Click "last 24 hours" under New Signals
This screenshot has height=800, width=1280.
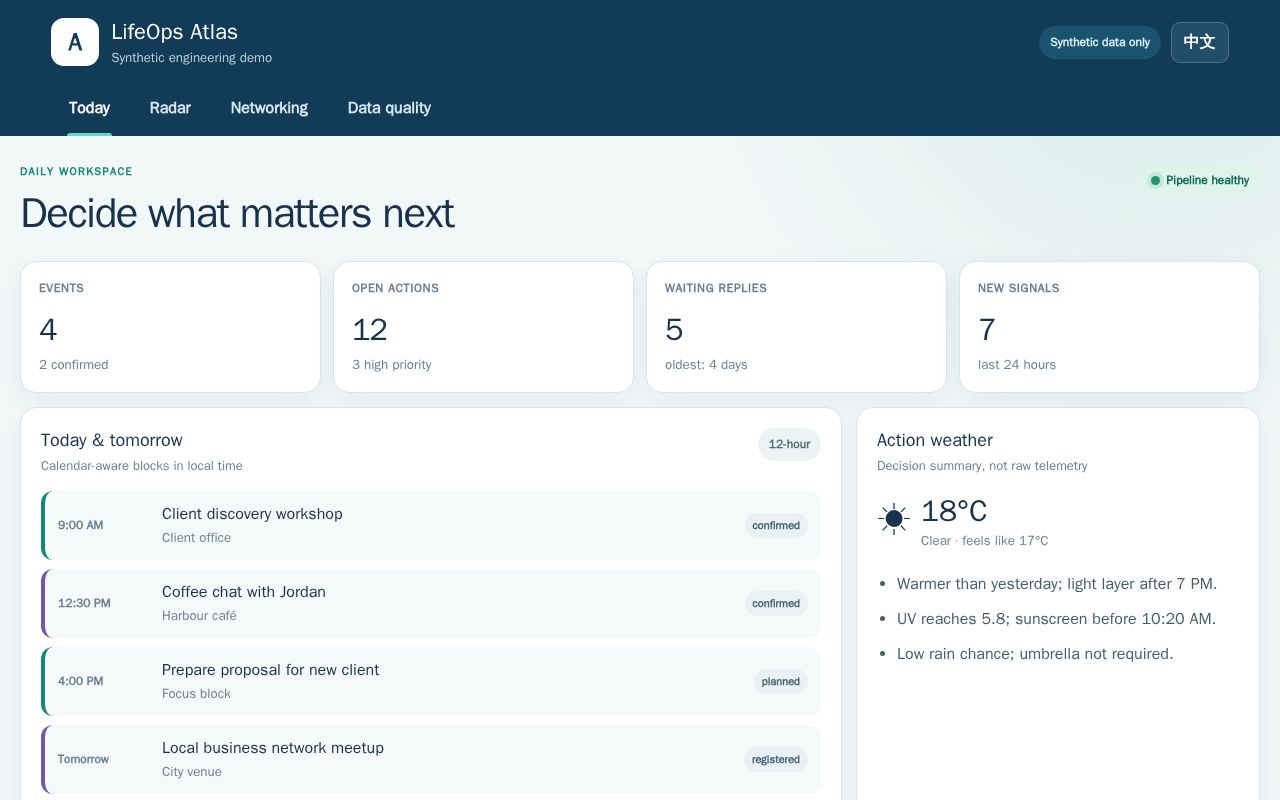pos(1017,365)
